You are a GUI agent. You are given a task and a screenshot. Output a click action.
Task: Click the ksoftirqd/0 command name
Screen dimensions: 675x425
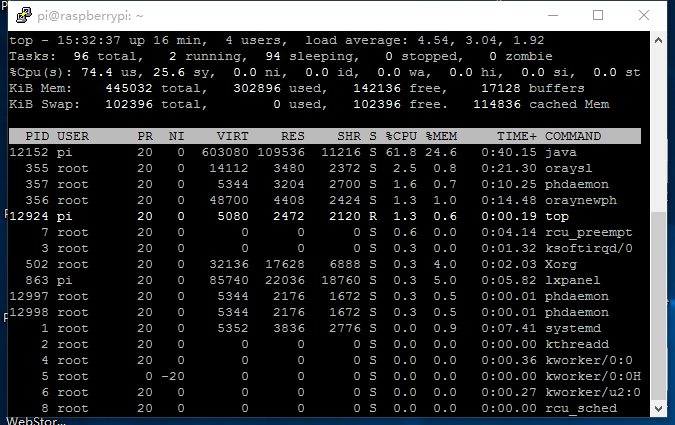pos(588,248)
